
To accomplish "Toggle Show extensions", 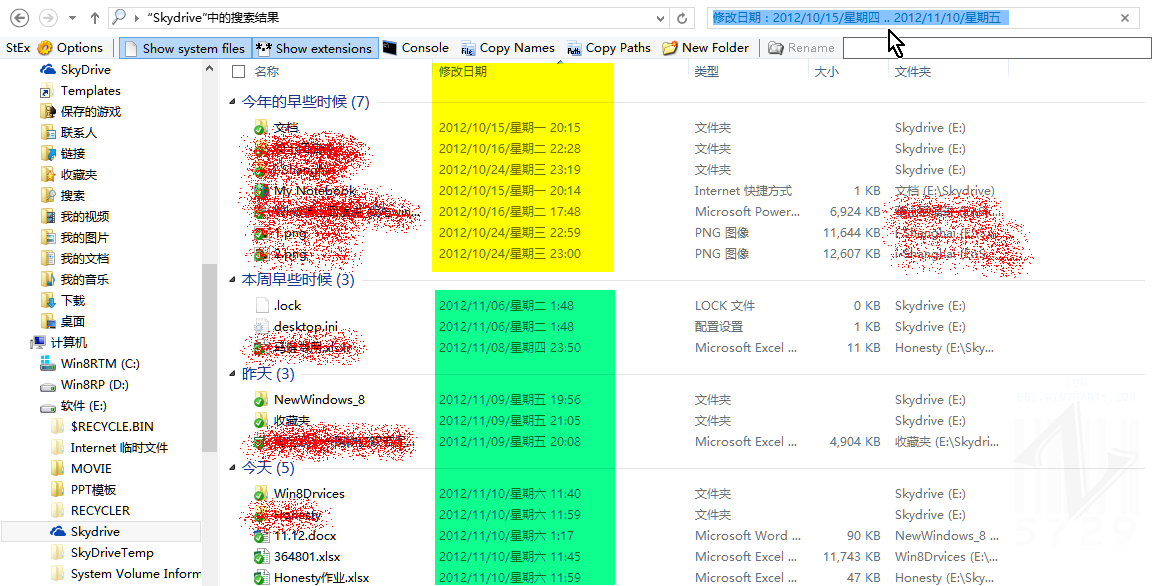I will pyautogui.click(x=315, y=48).
